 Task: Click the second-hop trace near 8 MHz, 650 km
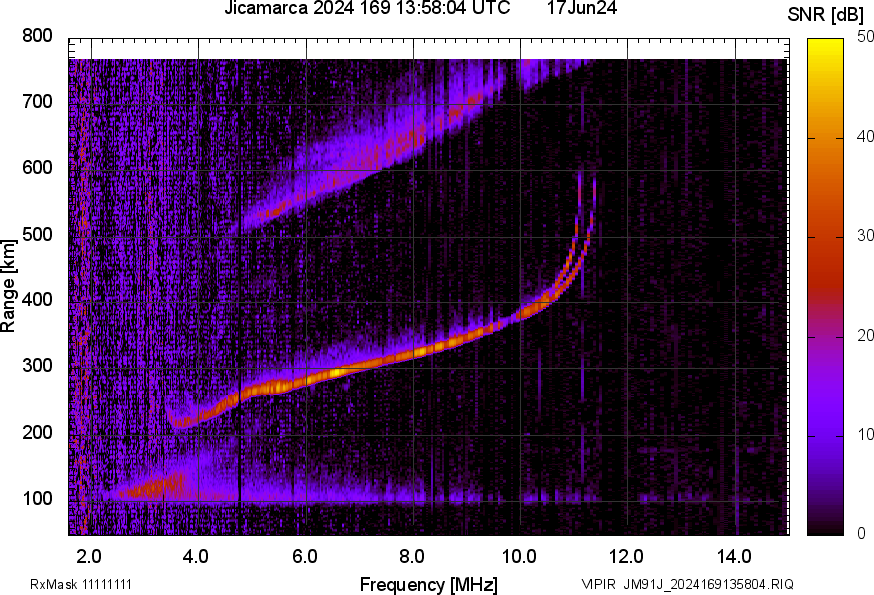(415, 137)
